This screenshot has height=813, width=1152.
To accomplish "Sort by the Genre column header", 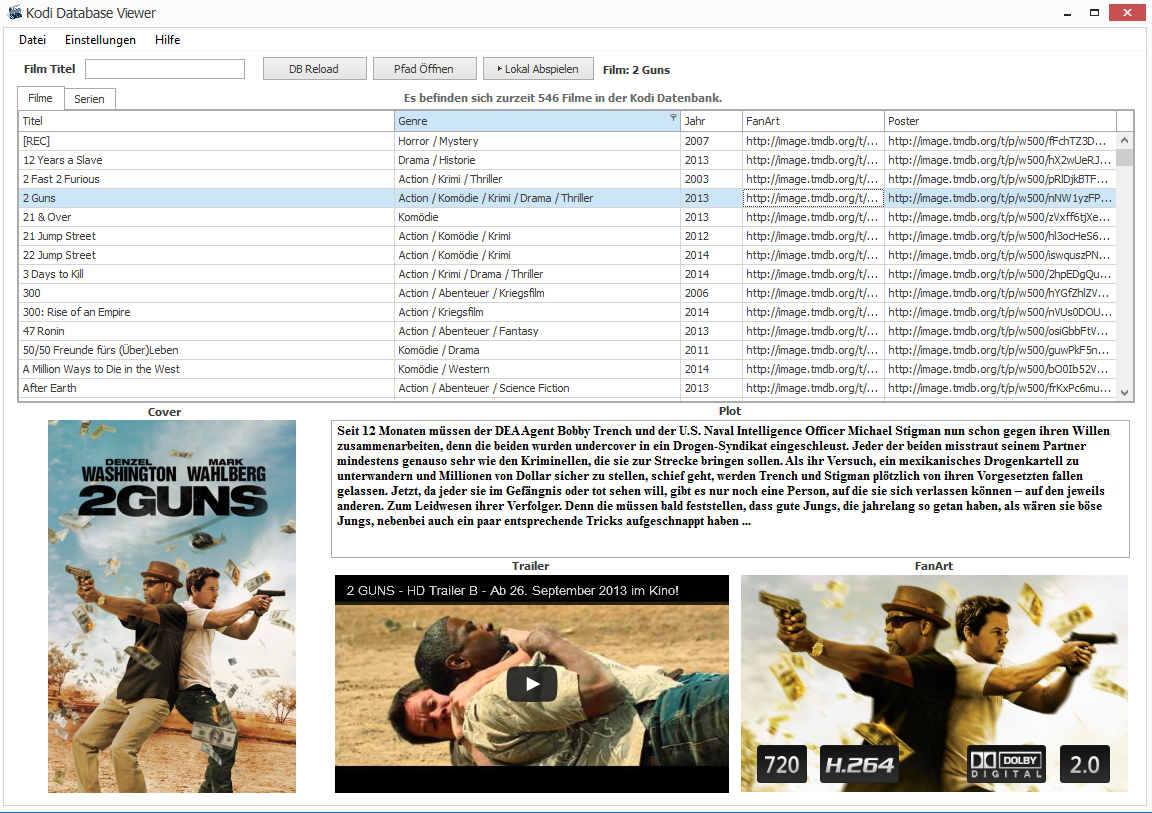I will click(537, 121).
